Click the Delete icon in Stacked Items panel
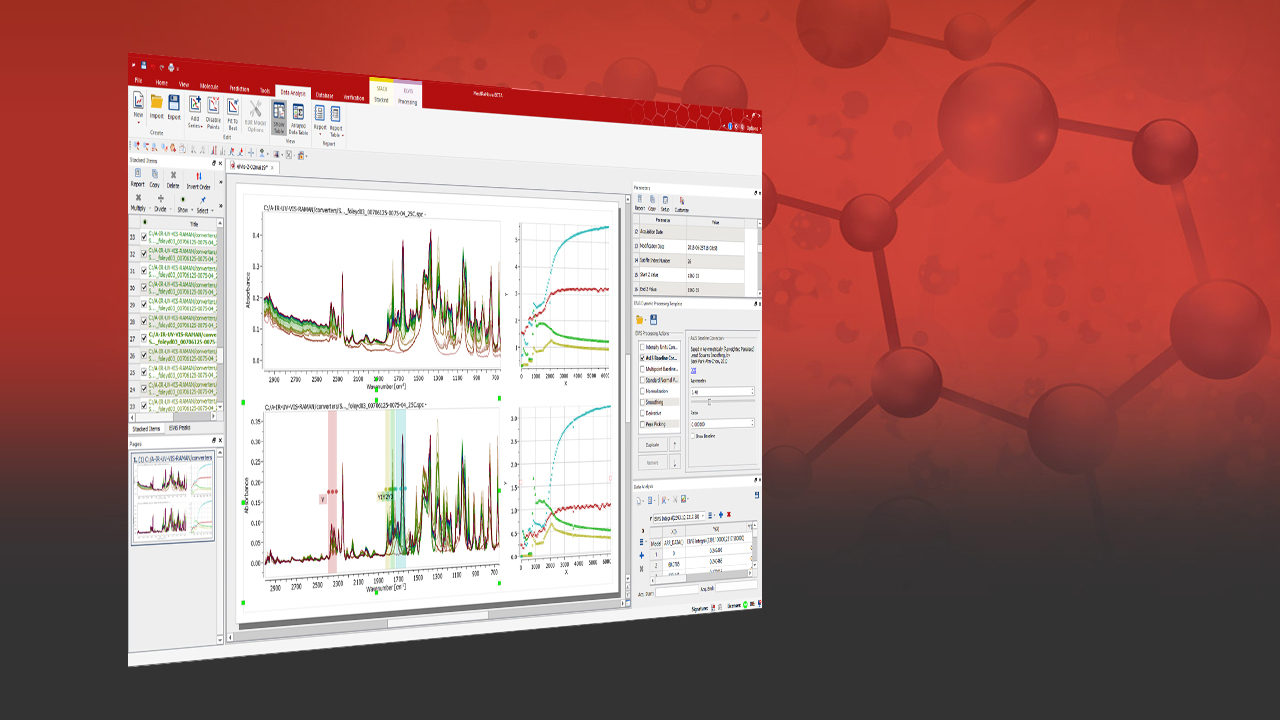The image size is (1280, 720). [173, 175]
